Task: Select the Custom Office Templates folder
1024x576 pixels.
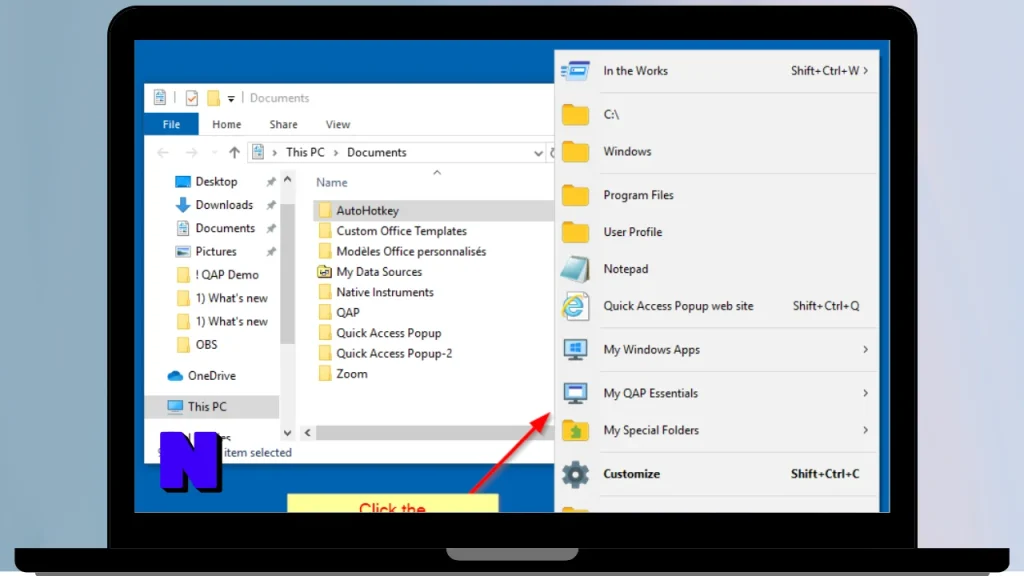Action: [402, 231]
